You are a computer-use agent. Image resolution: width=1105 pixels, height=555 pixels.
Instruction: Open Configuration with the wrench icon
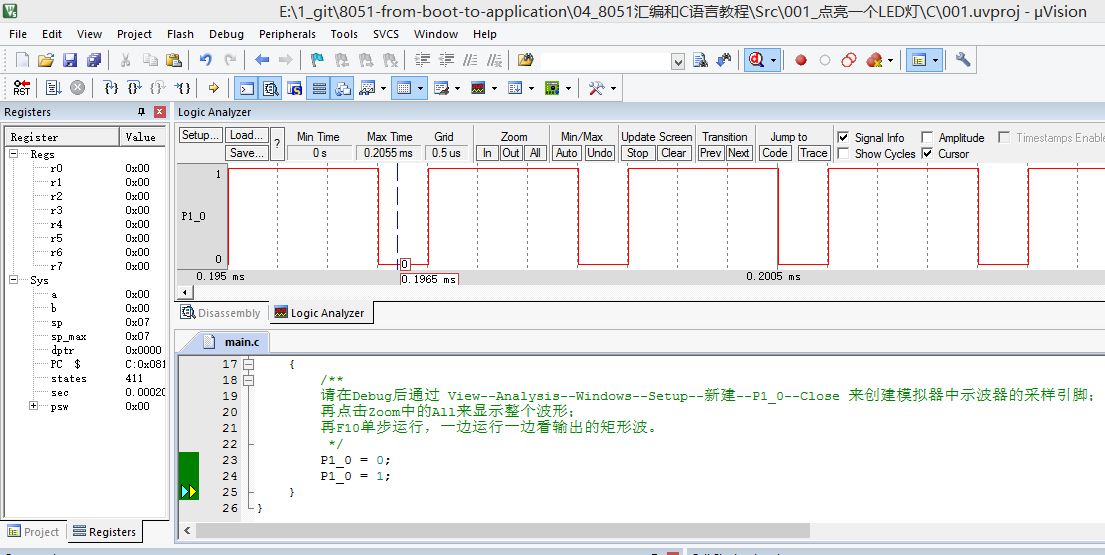pos(963,61)
